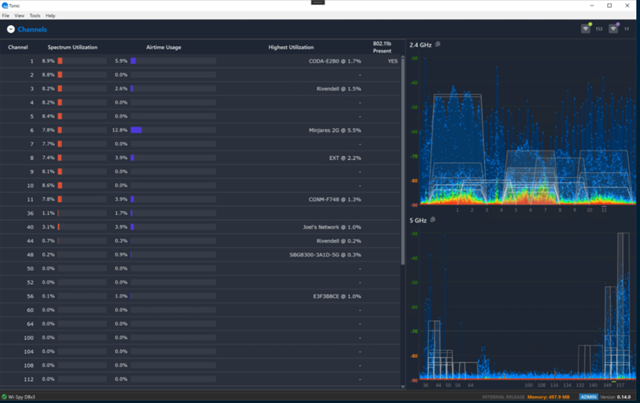
Task: Click the ADMIN badge in status bar
Action: click(x=589, y=397)
